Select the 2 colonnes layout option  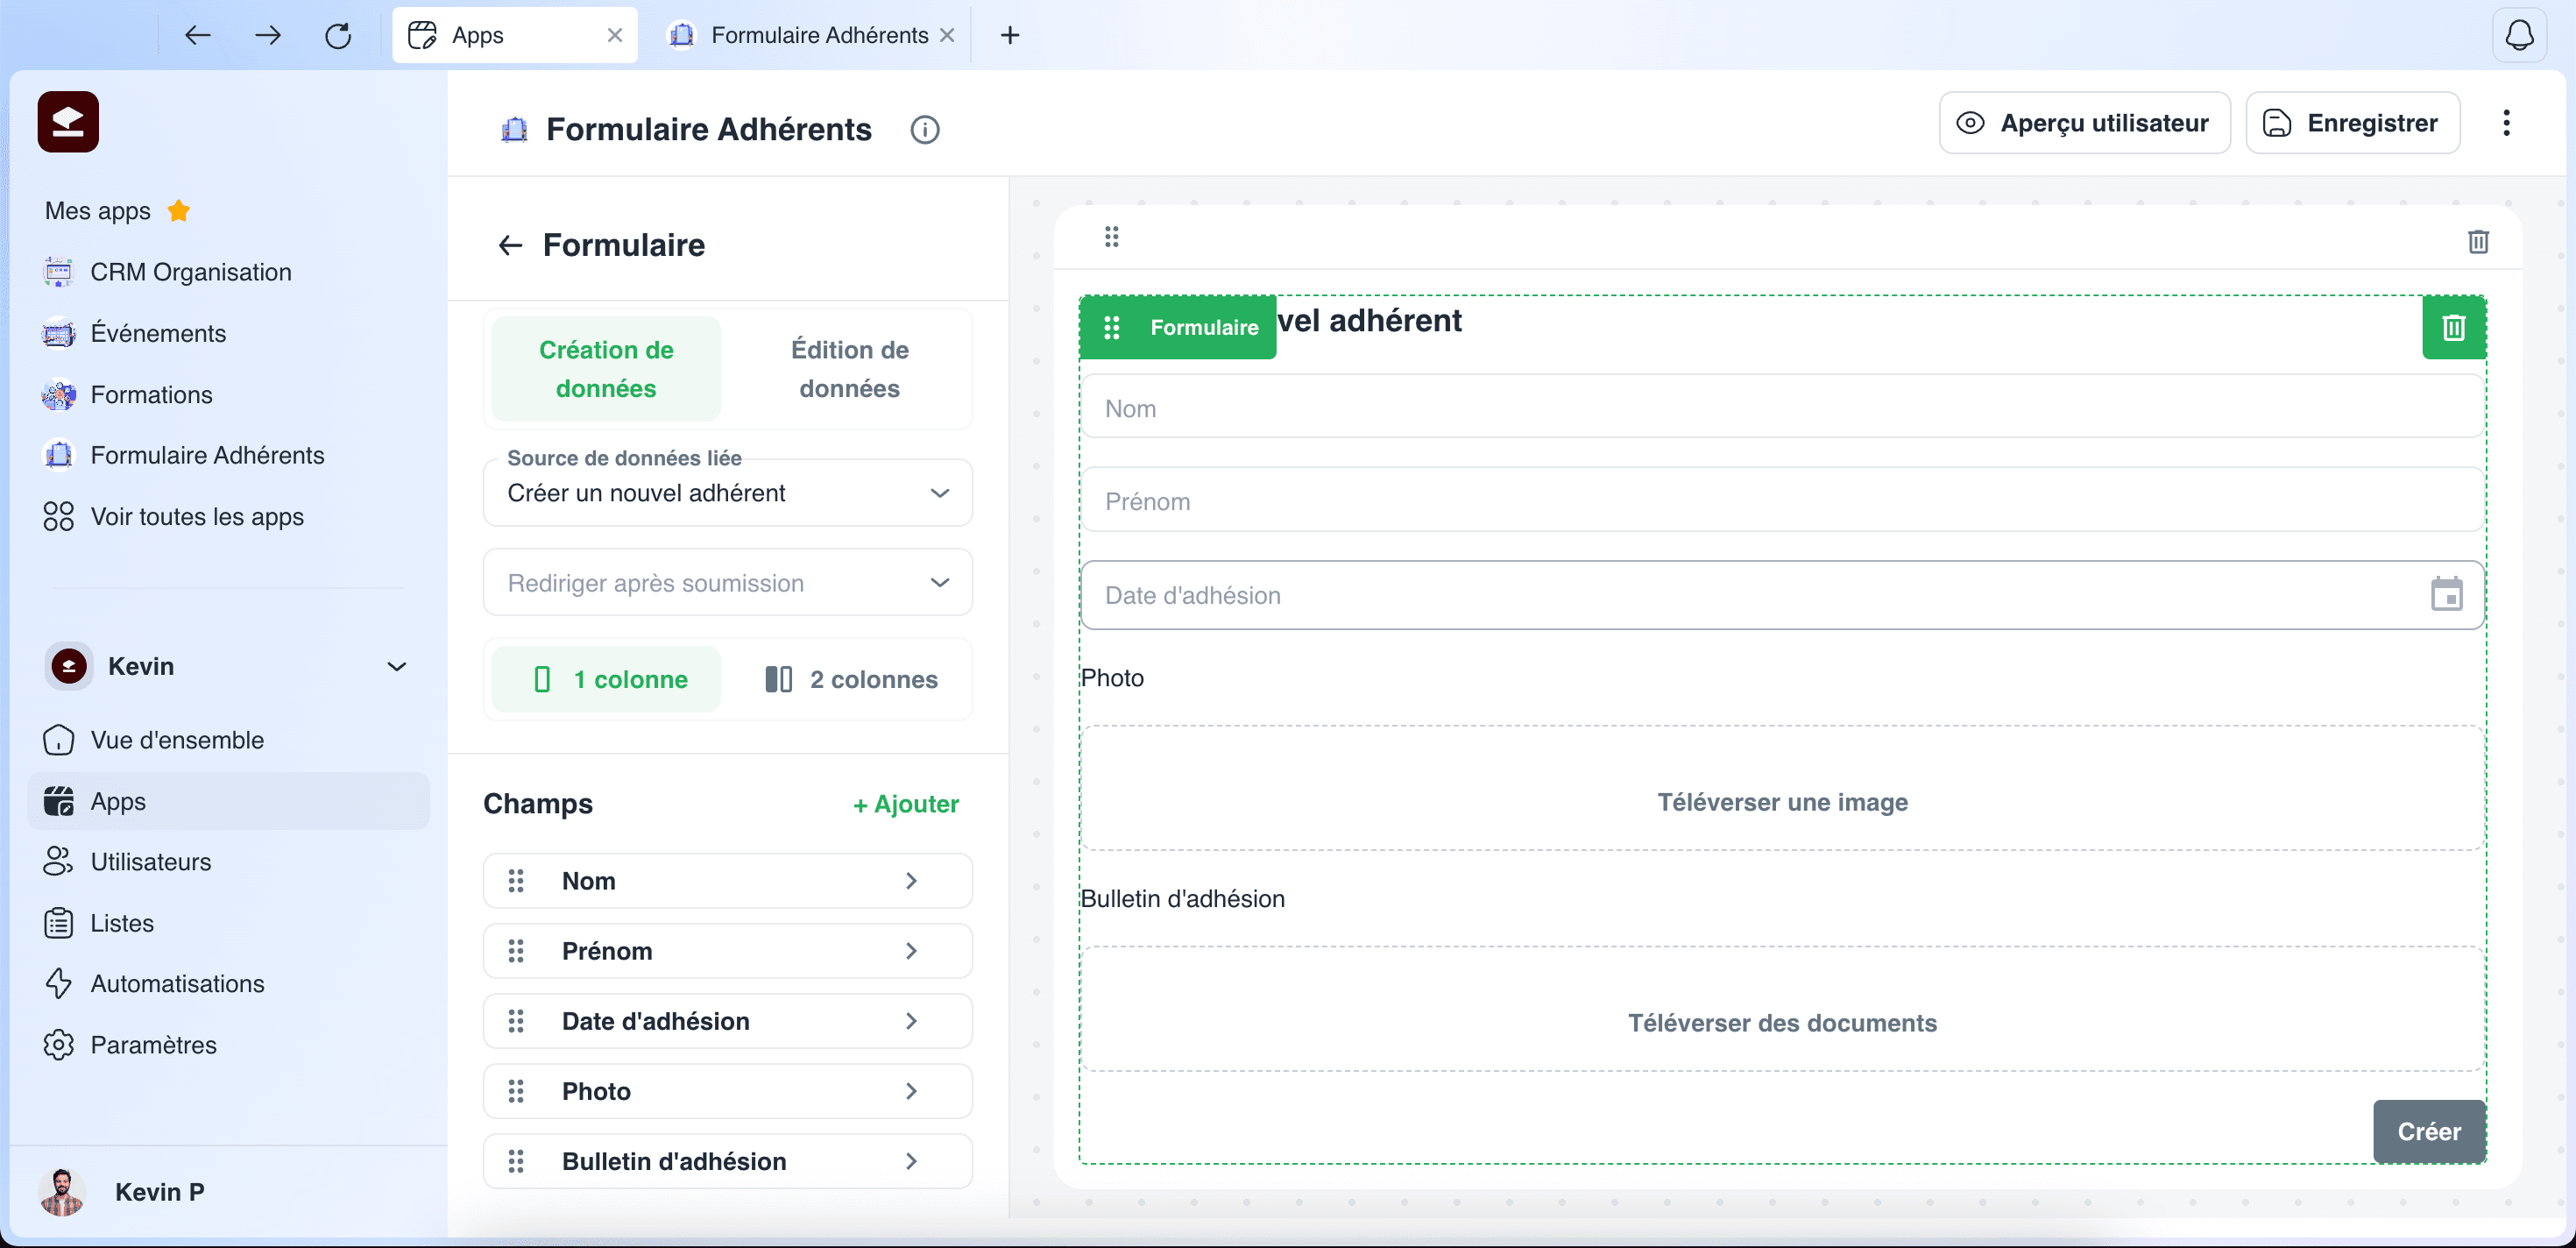[x=850, y=679]
